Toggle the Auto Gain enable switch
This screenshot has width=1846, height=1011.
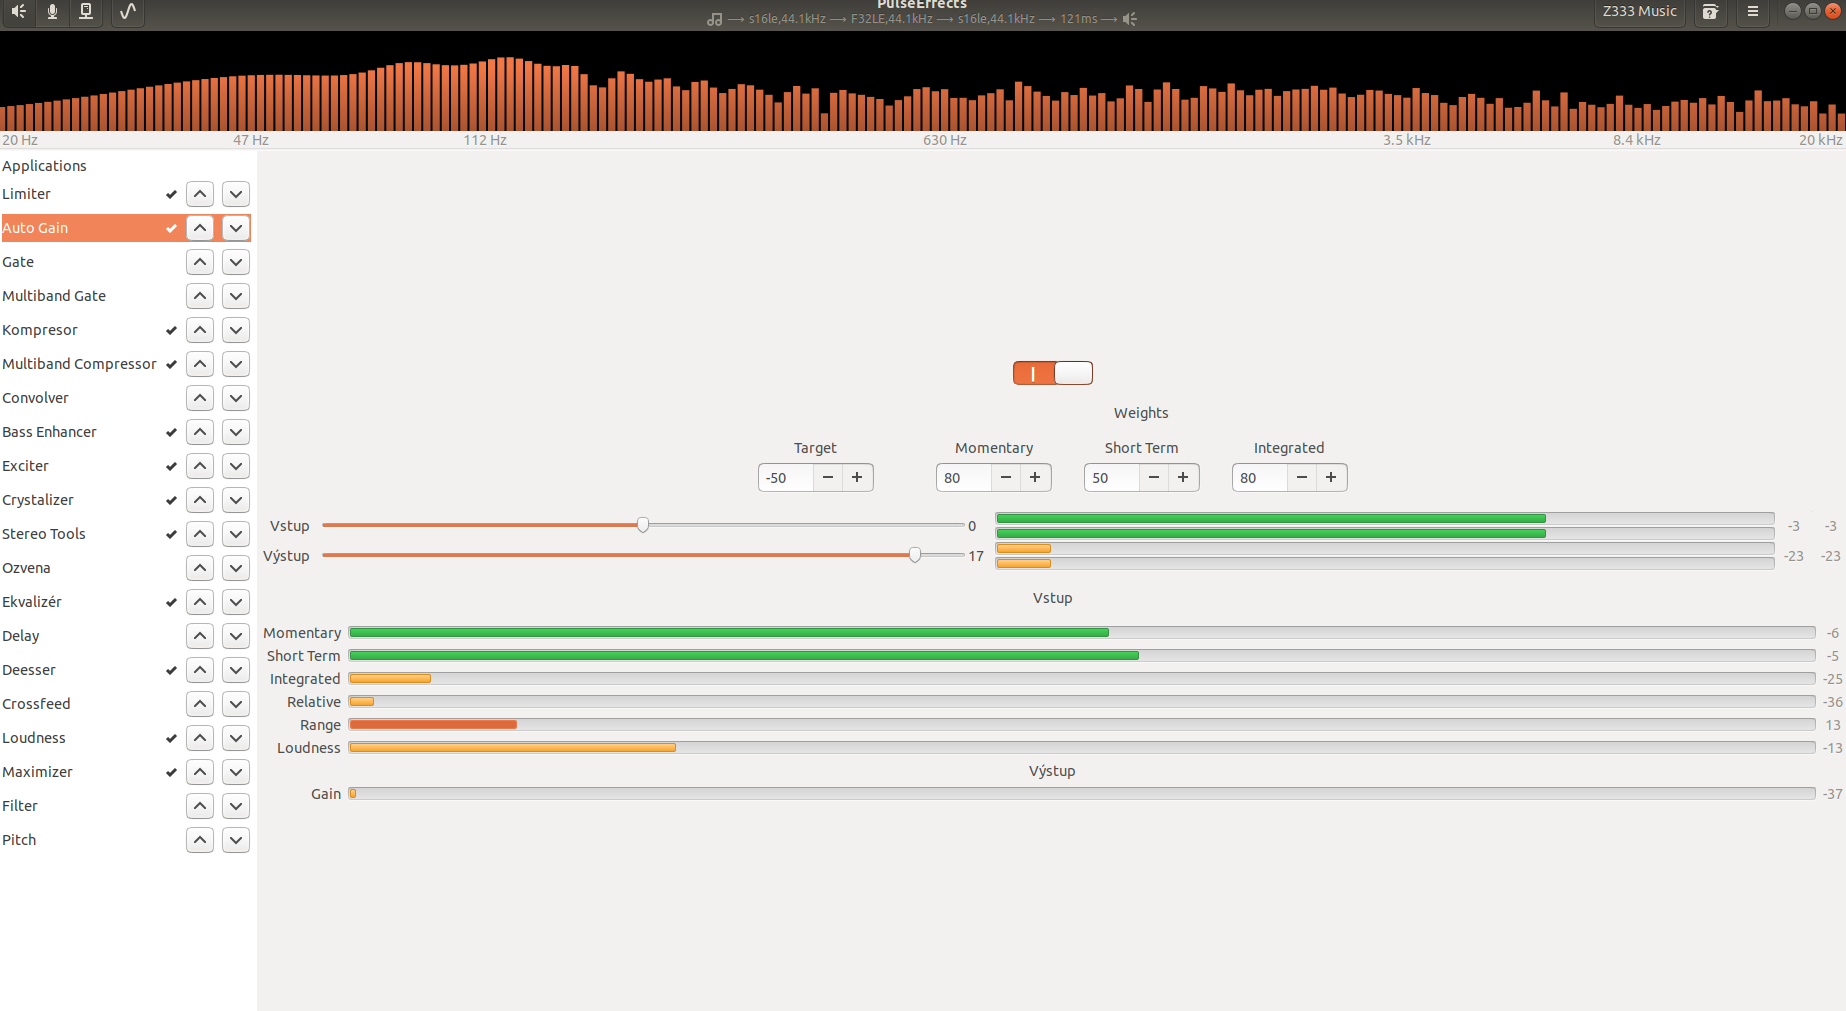pos(1052,373)
